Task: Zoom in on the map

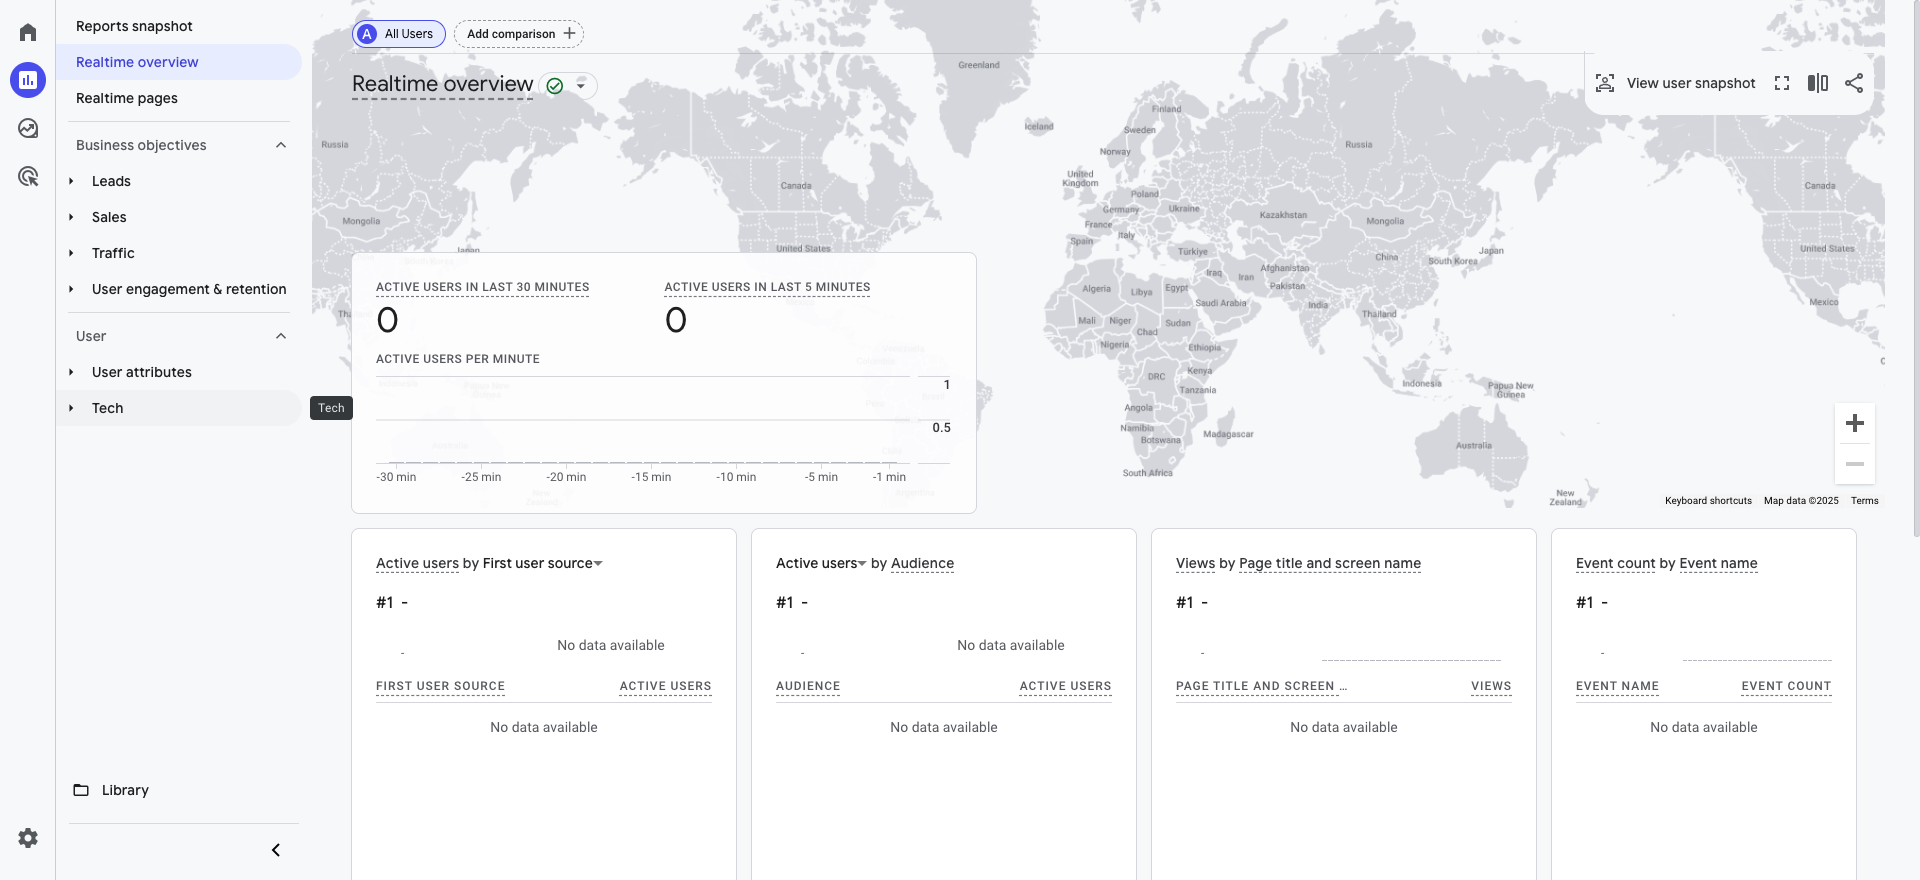Action: tap(1855, 423)
